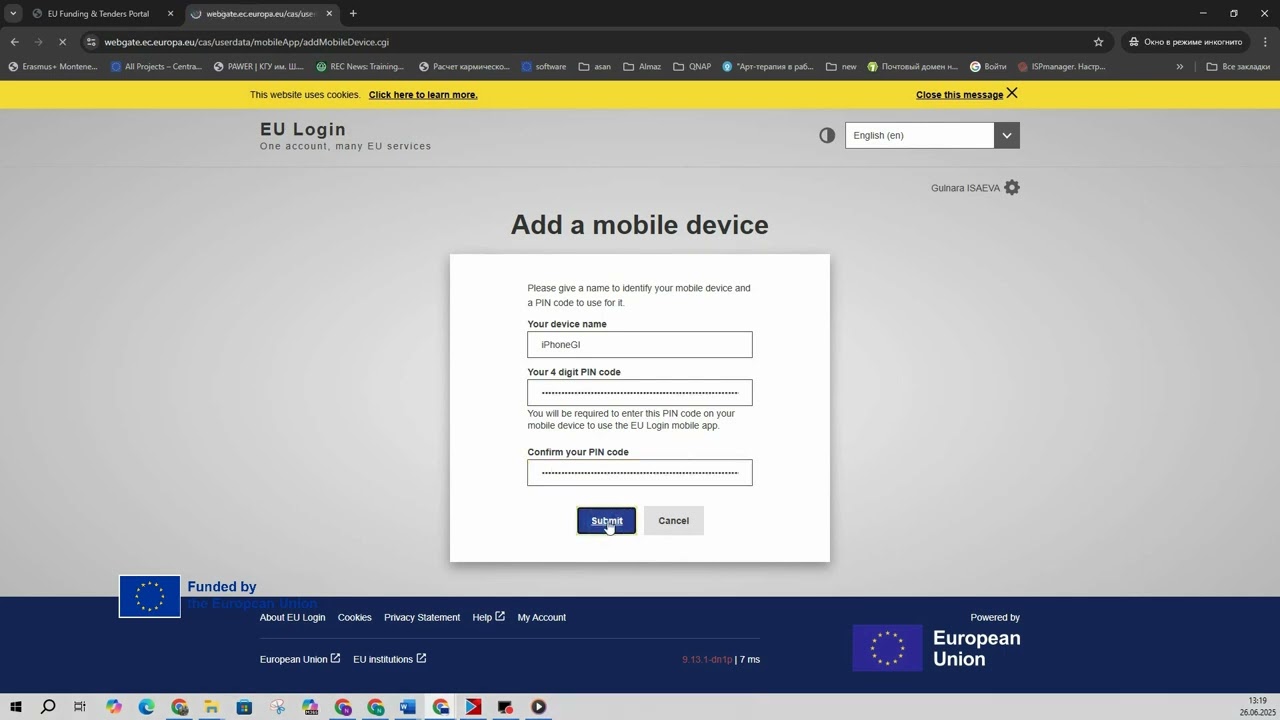Open Microsoft Word from taskbar
Viewport: 1280px width, 720px height.
[407, 707]
